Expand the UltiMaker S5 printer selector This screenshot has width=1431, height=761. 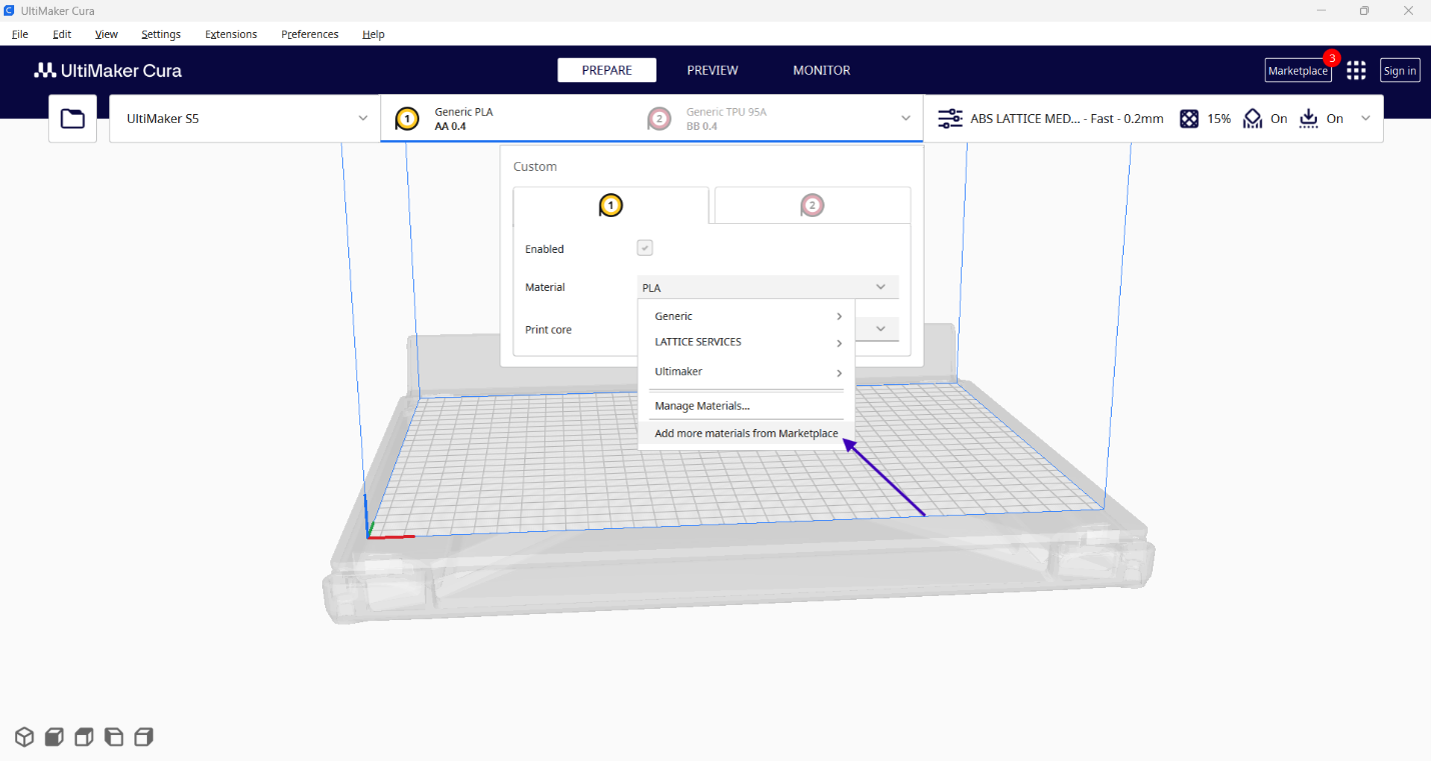tap(244, 118)
